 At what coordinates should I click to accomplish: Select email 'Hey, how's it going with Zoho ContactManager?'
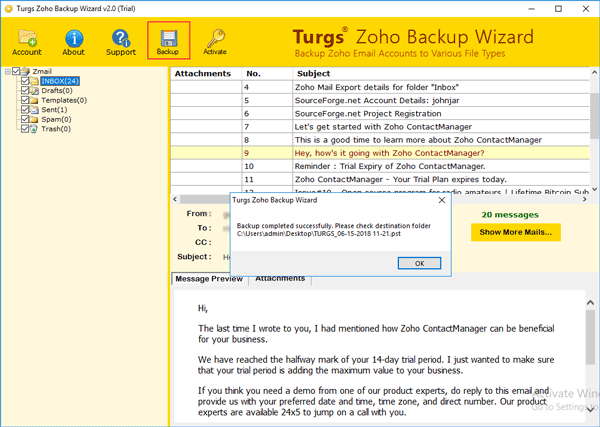click(x=380, y=153)
